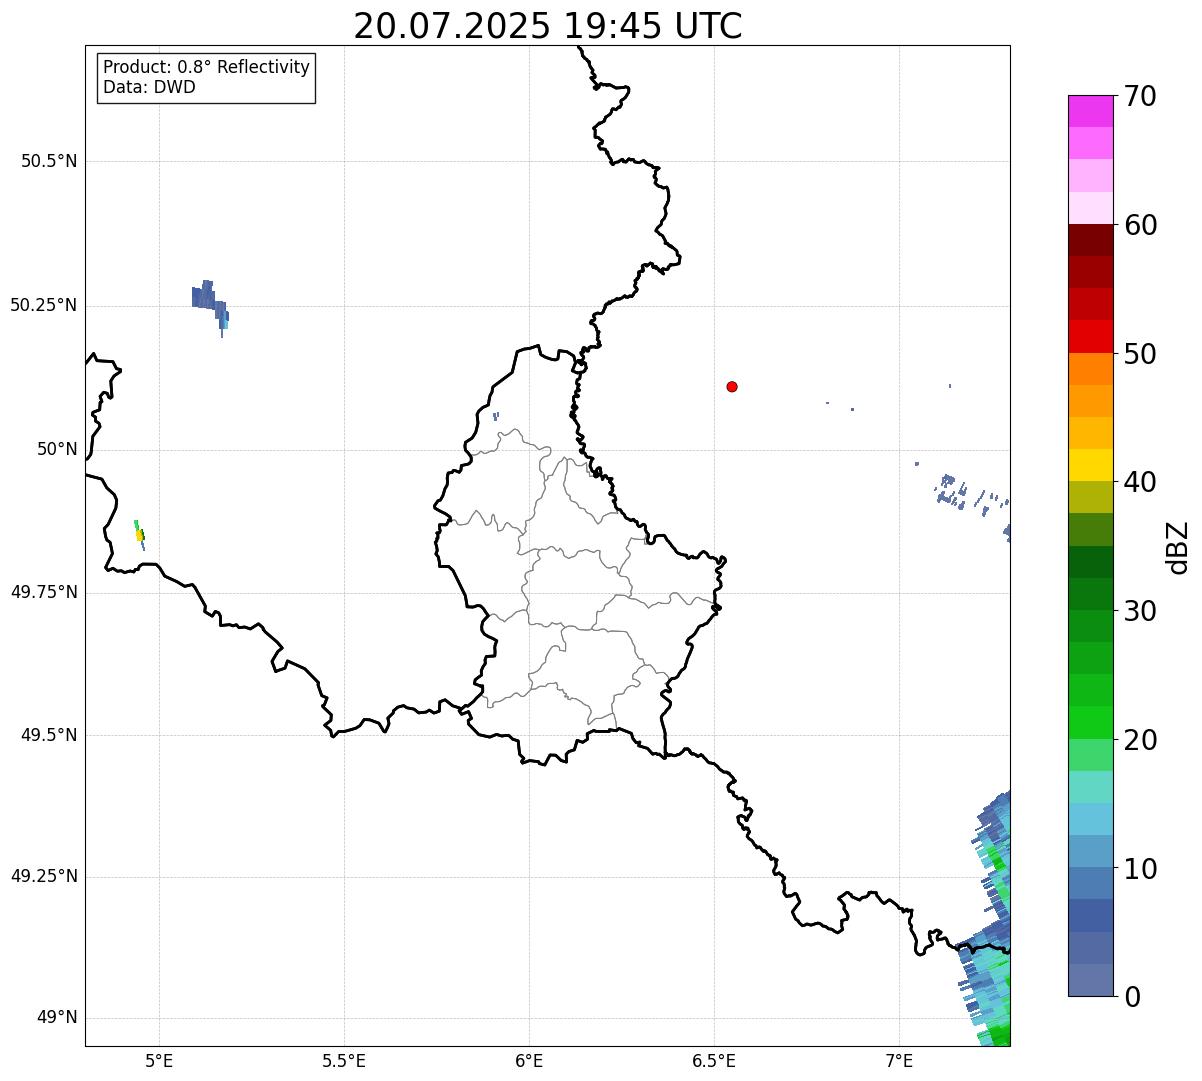1202x1081 pixels.
Task: Click the 'Data: DWD' text
Action: pyautogui.click(x=149, y=87)
